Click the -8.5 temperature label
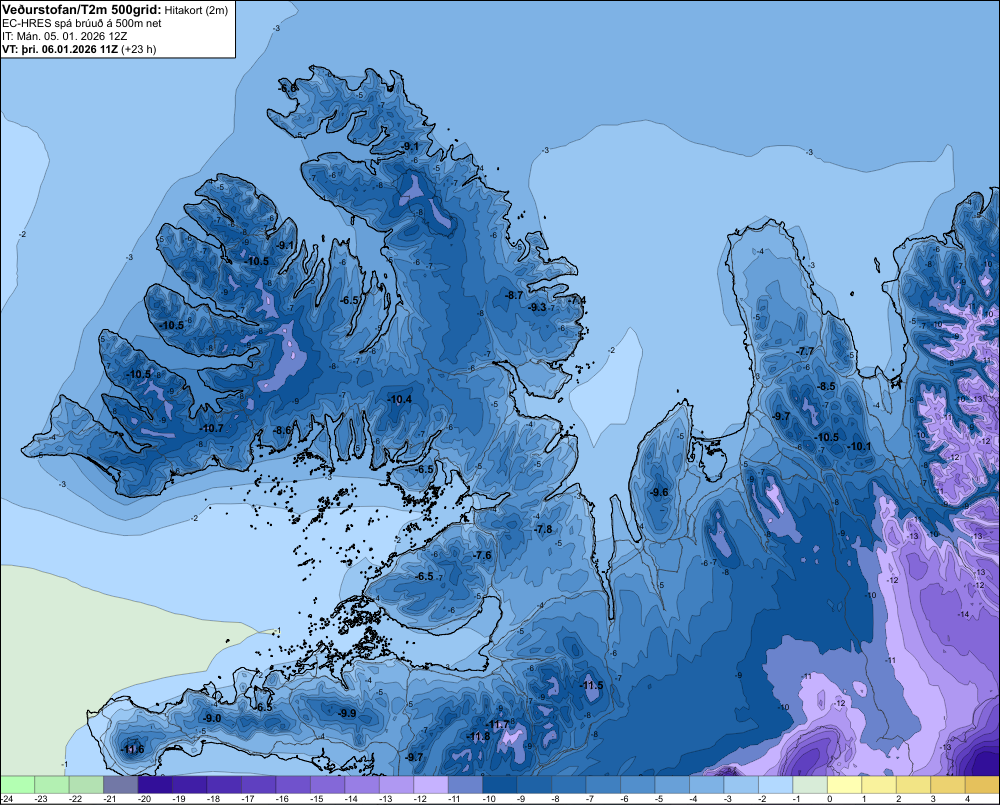 click(x=826, y=387)
